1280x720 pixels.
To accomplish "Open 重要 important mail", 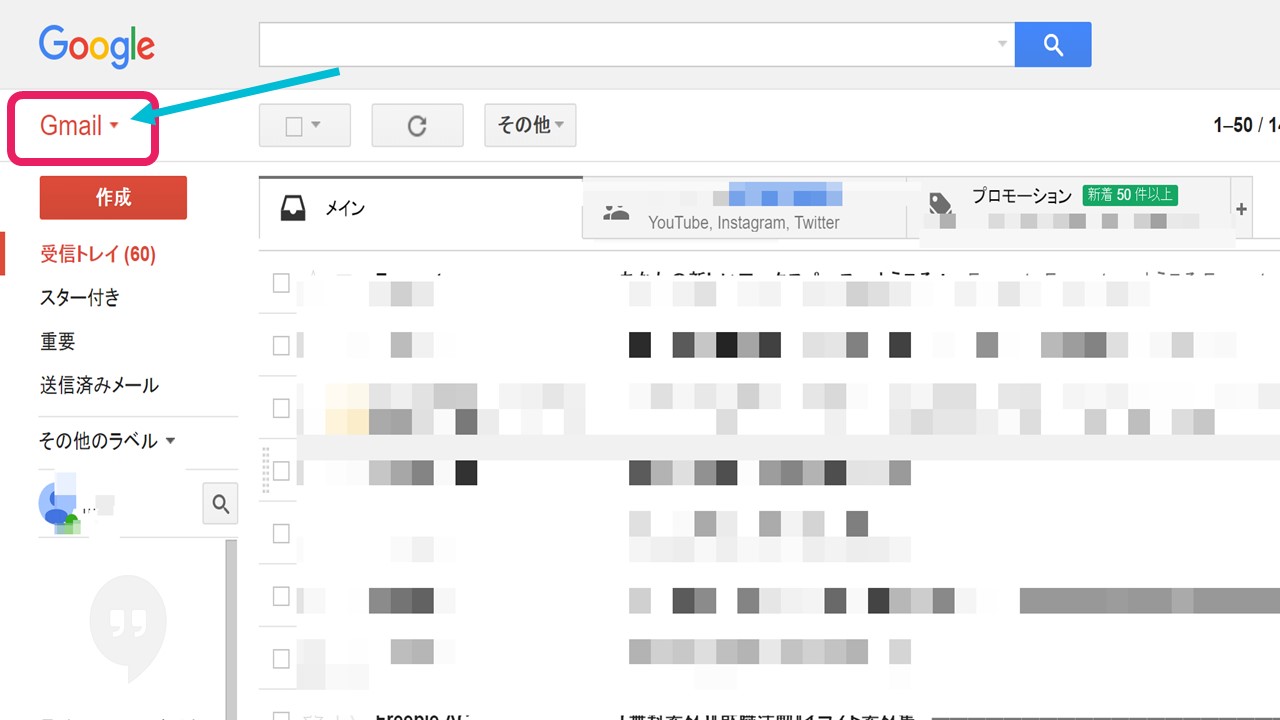I will click(x=58, y=341).
